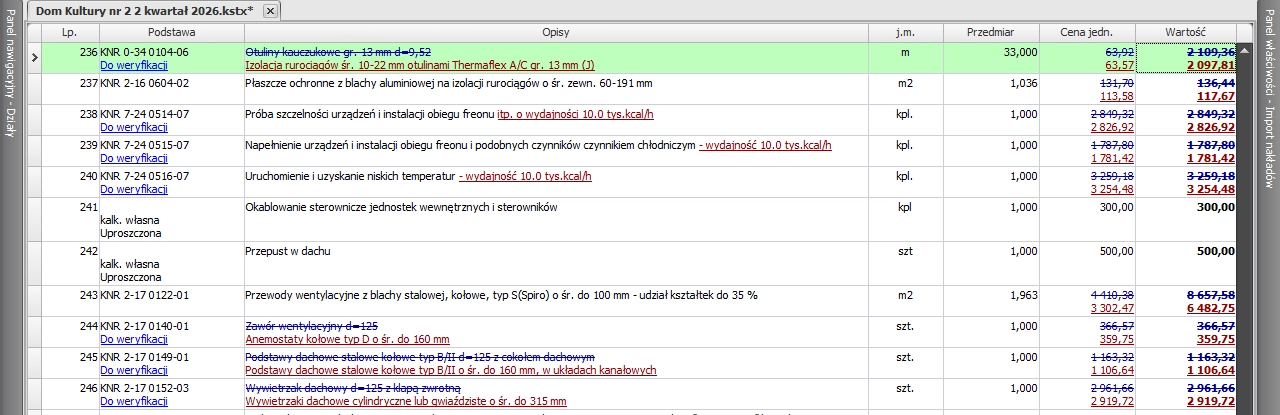Select description Płaszcze ochronne z blachy aluminiowej

[x=449, y=83]
